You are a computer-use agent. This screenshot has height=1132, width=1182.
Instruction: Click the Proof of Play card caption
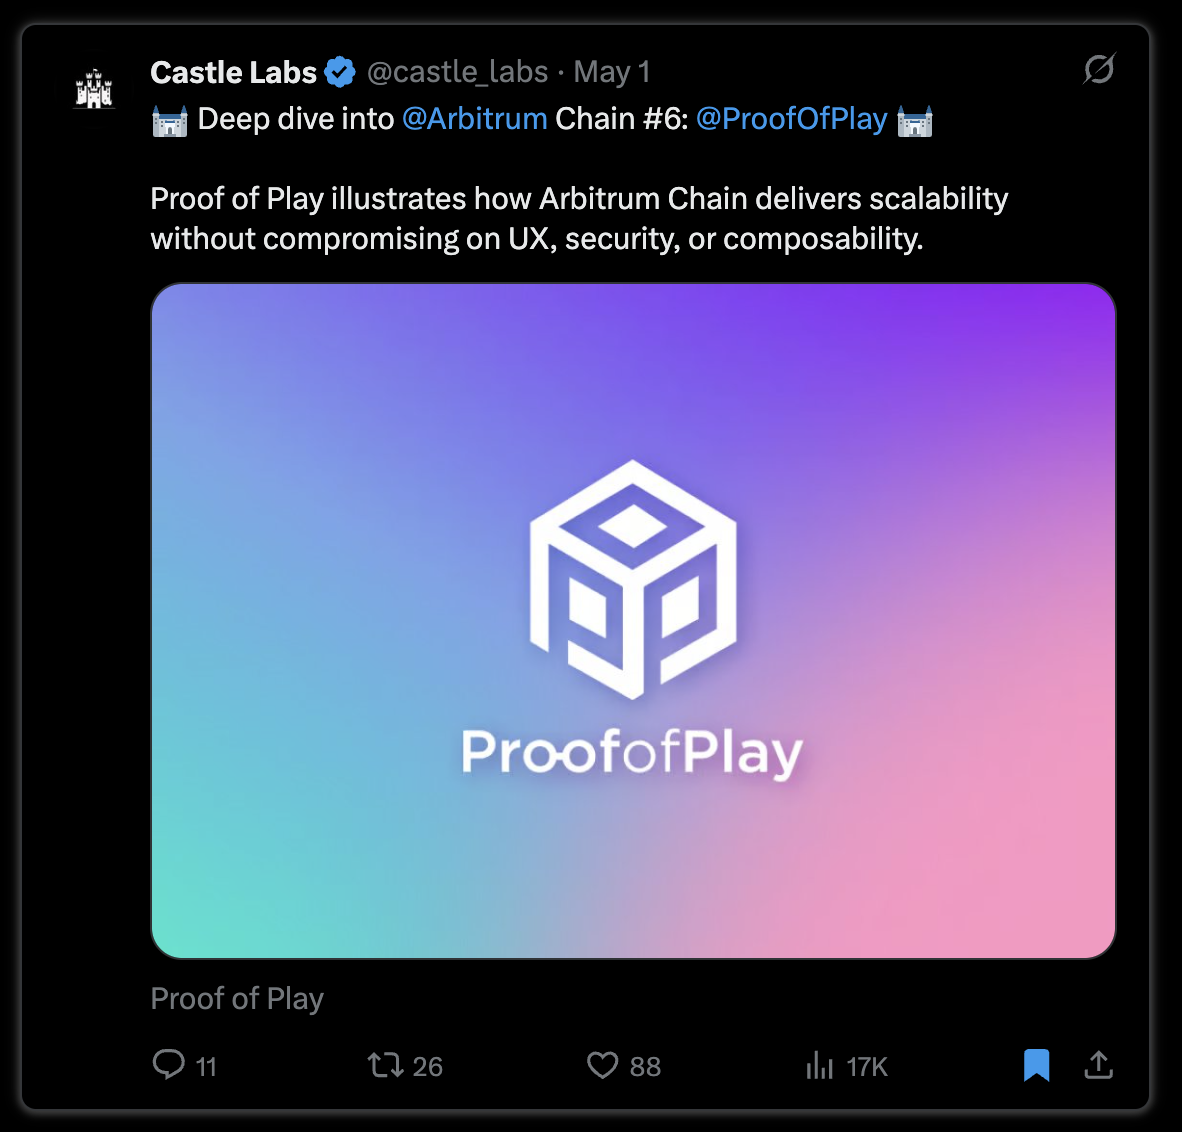pos(237,999)
